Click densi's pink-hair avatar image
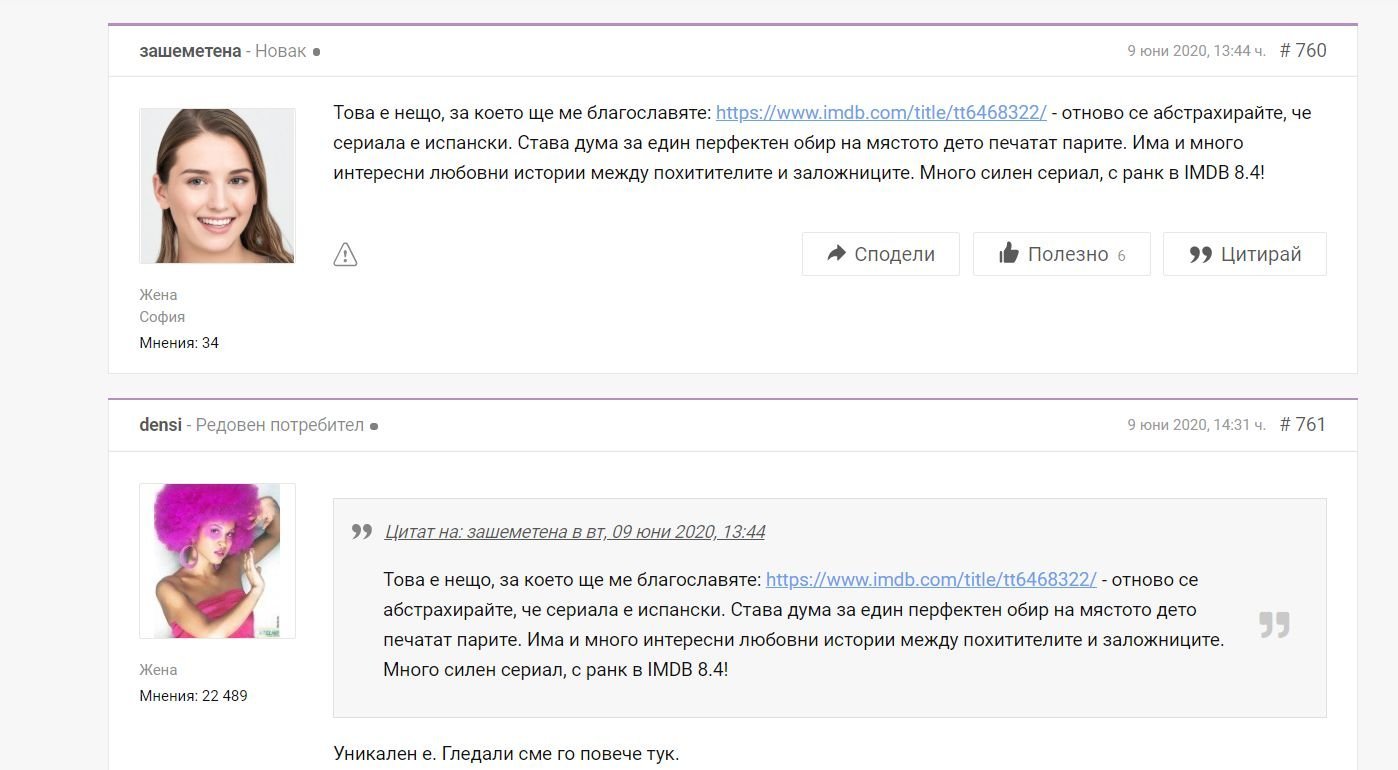Viewport: 1398px width, 770px height. (x=217, y=561)
